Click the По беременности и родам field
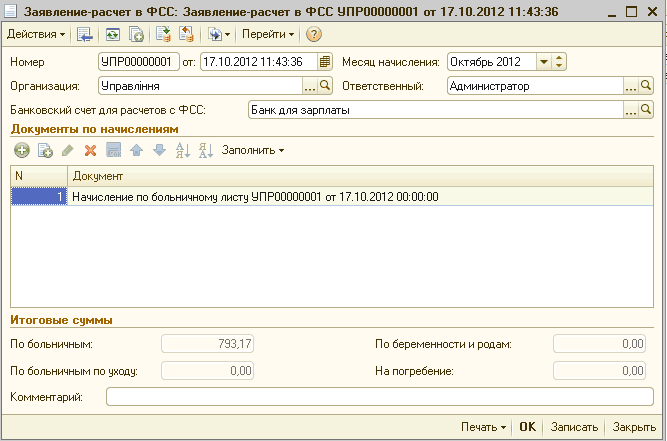The image size is (667, 441). [x=599, y=344]
